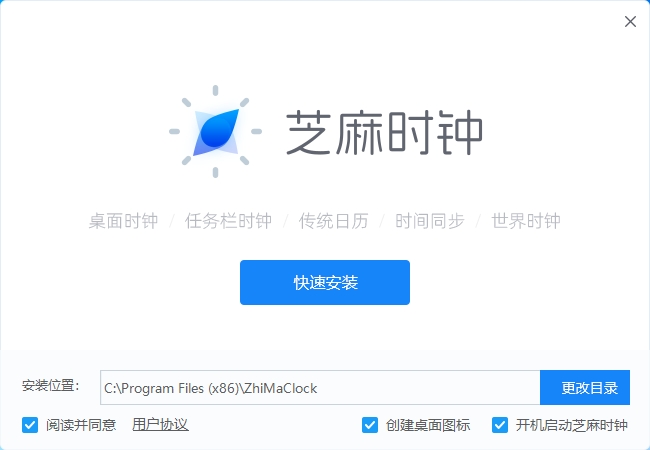Toggle the 阅读并同意 agreement checkbox
The image size is (650, 450).
pyautogui.click(x=30, y=425)
